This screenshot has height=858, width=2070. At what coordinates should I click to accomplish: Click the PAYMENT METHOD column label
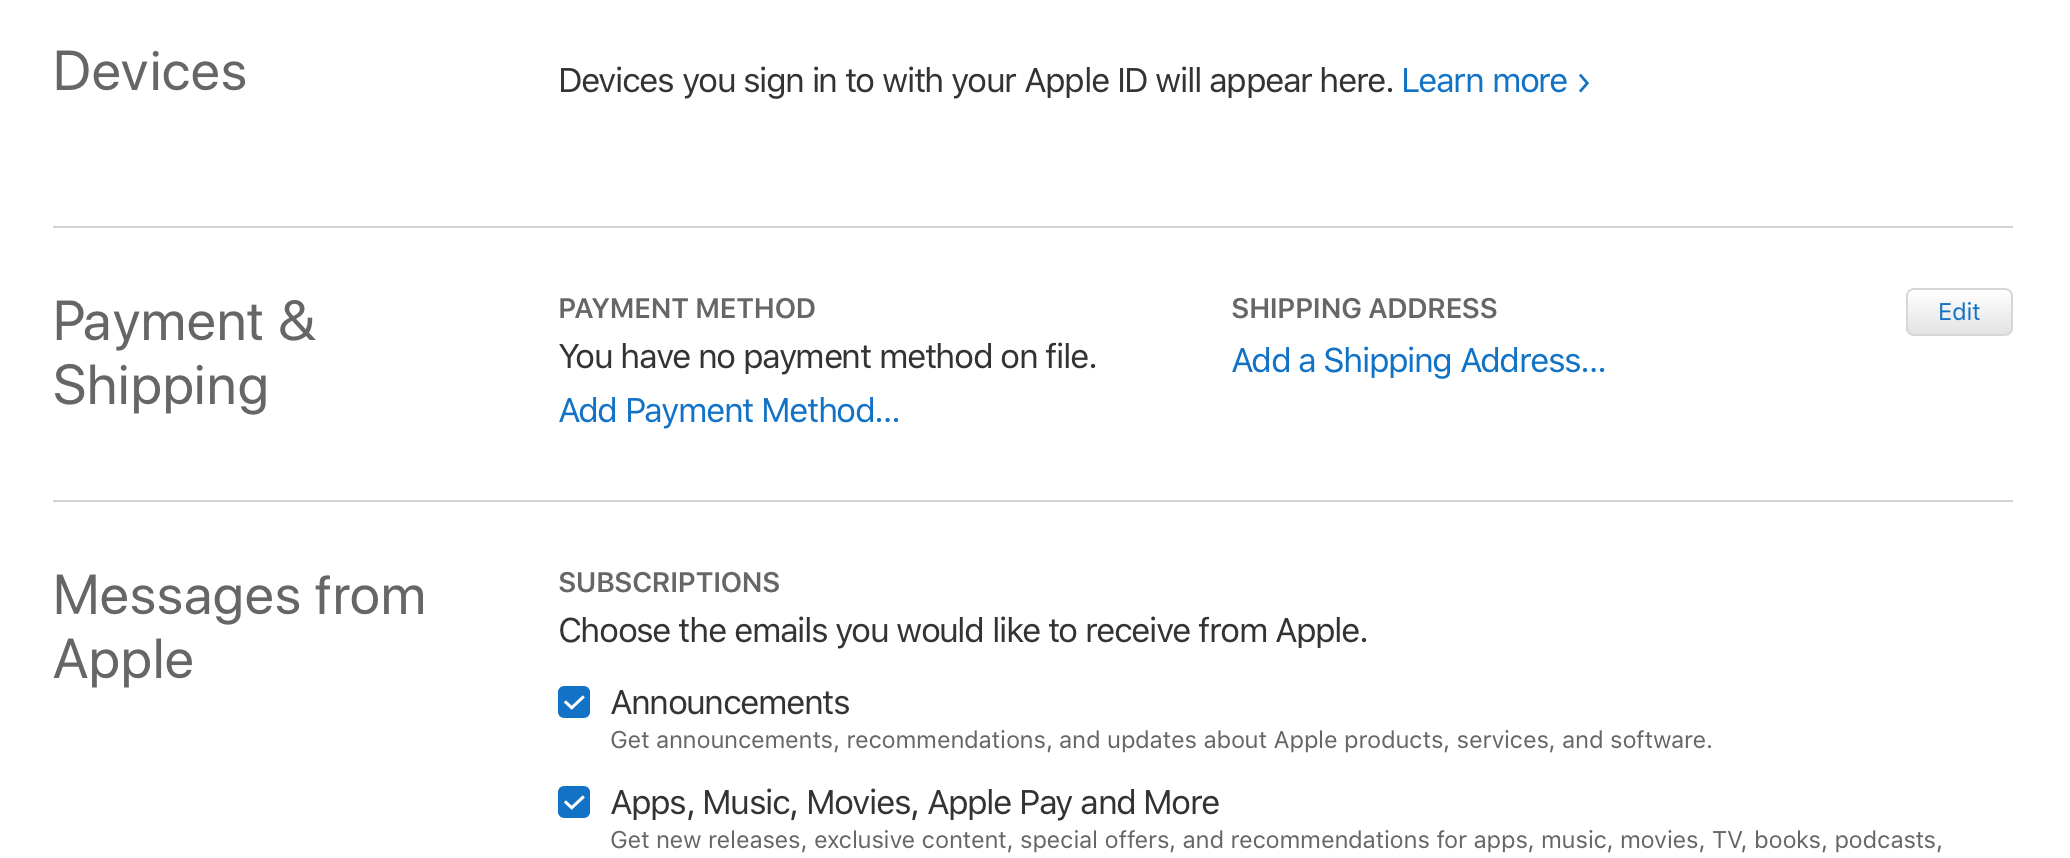click(687, 308)
